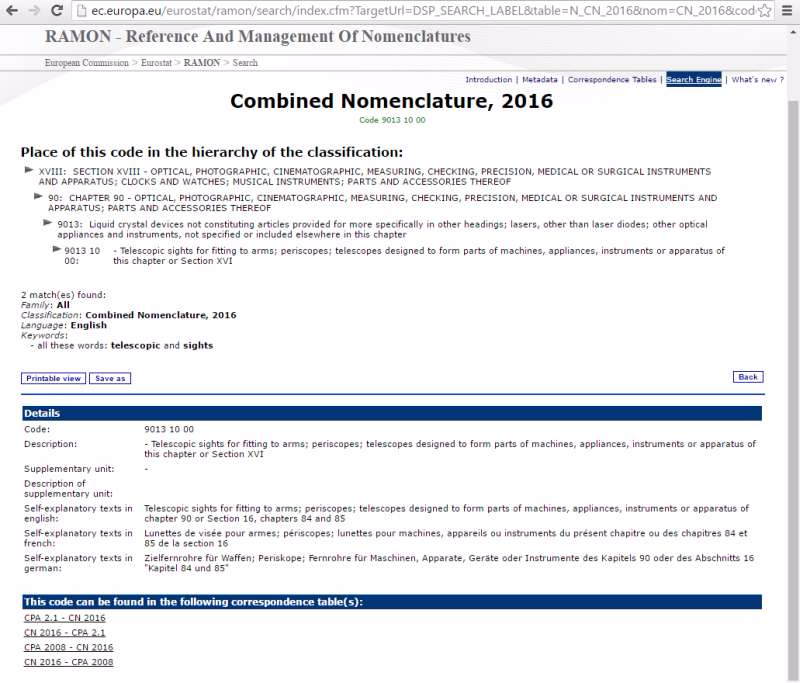This screenshot has height=683, width=800.
Task: Click the Printable view button
Action: [x=53, y=378]
